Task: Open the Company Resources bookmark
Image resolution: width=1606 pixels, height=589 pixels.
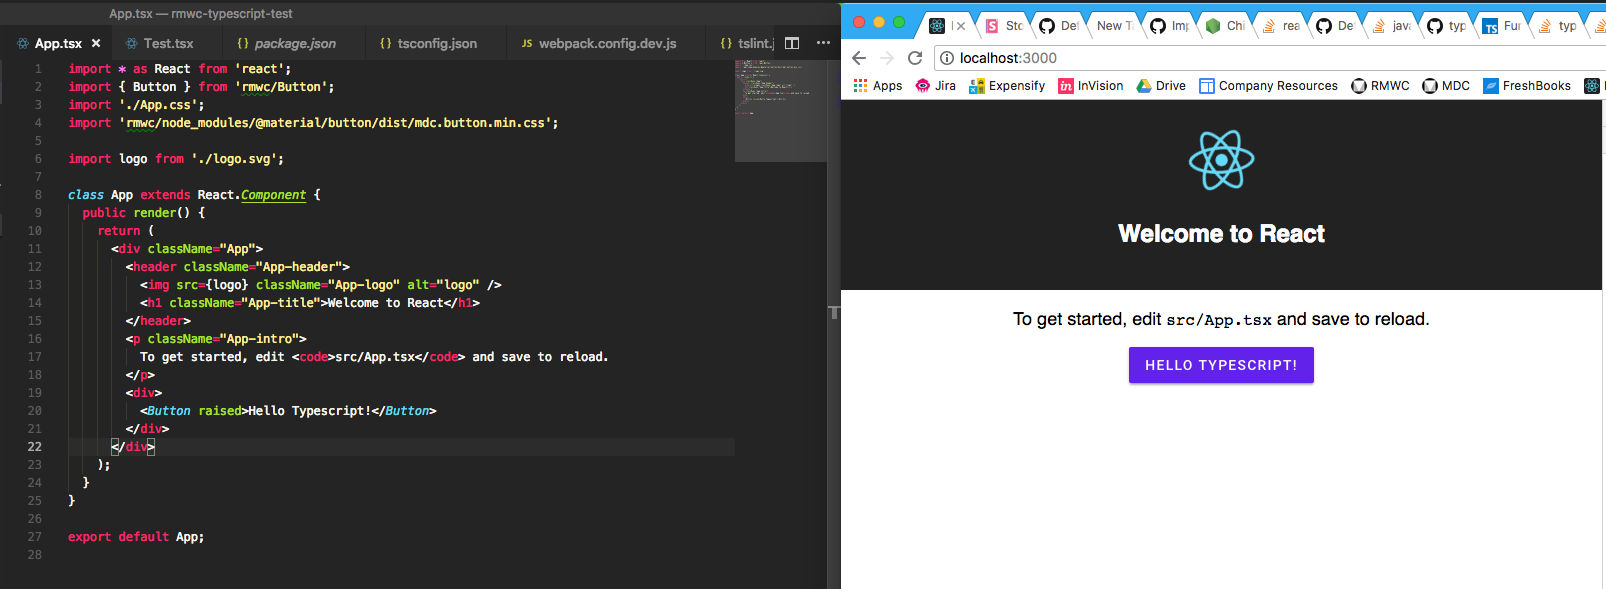Action: pos(1268,86)
